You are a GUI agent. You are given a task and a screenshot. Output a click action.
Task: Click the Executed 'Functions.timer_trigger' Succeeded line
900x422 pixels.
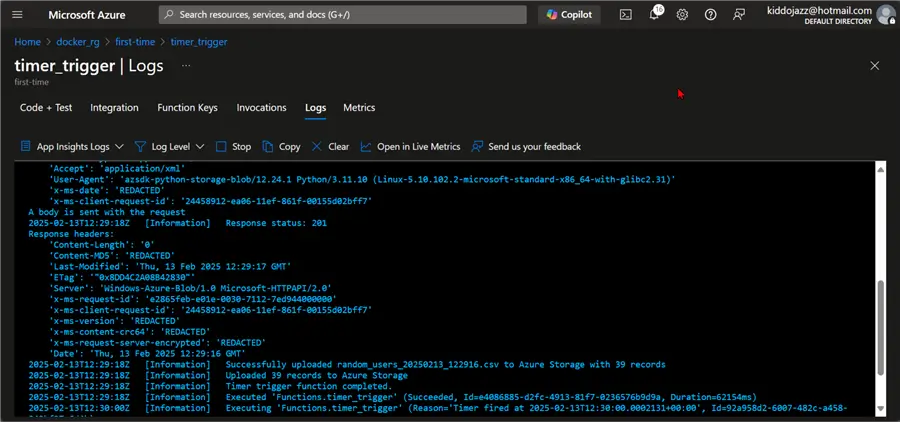(393, 397)
